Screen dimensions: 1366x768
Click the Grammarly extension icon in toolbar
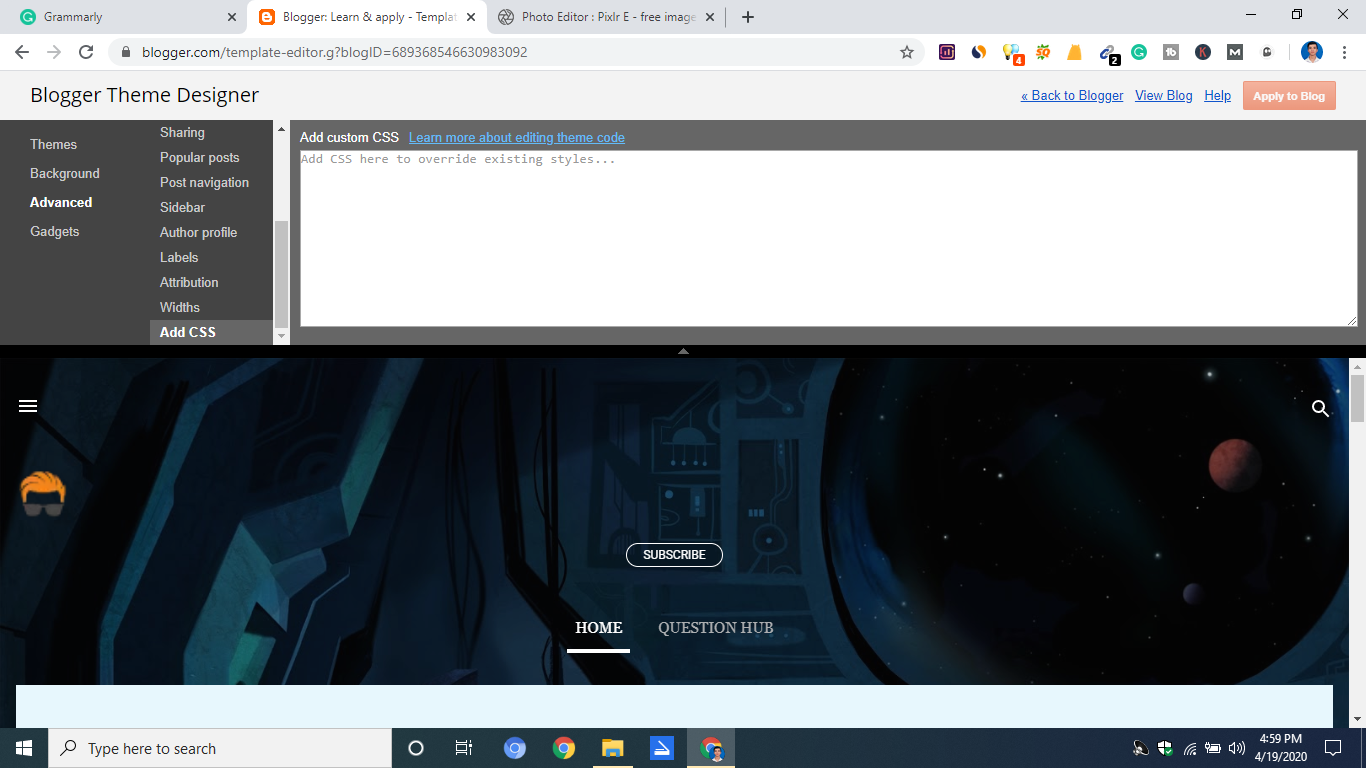click(x=1139, y=52)
